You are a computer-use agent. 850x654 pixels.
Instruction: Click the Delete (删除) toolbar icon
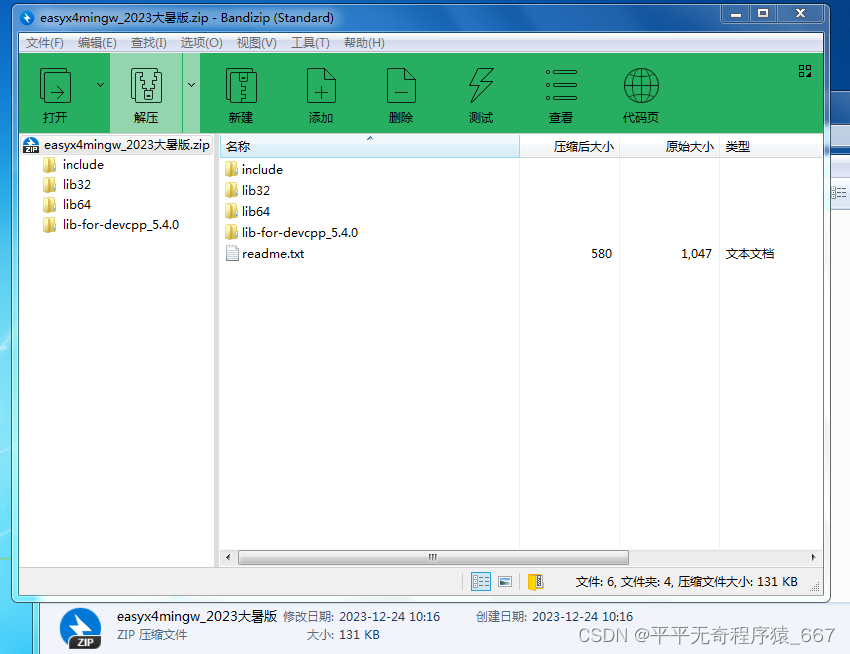[401, 86]
